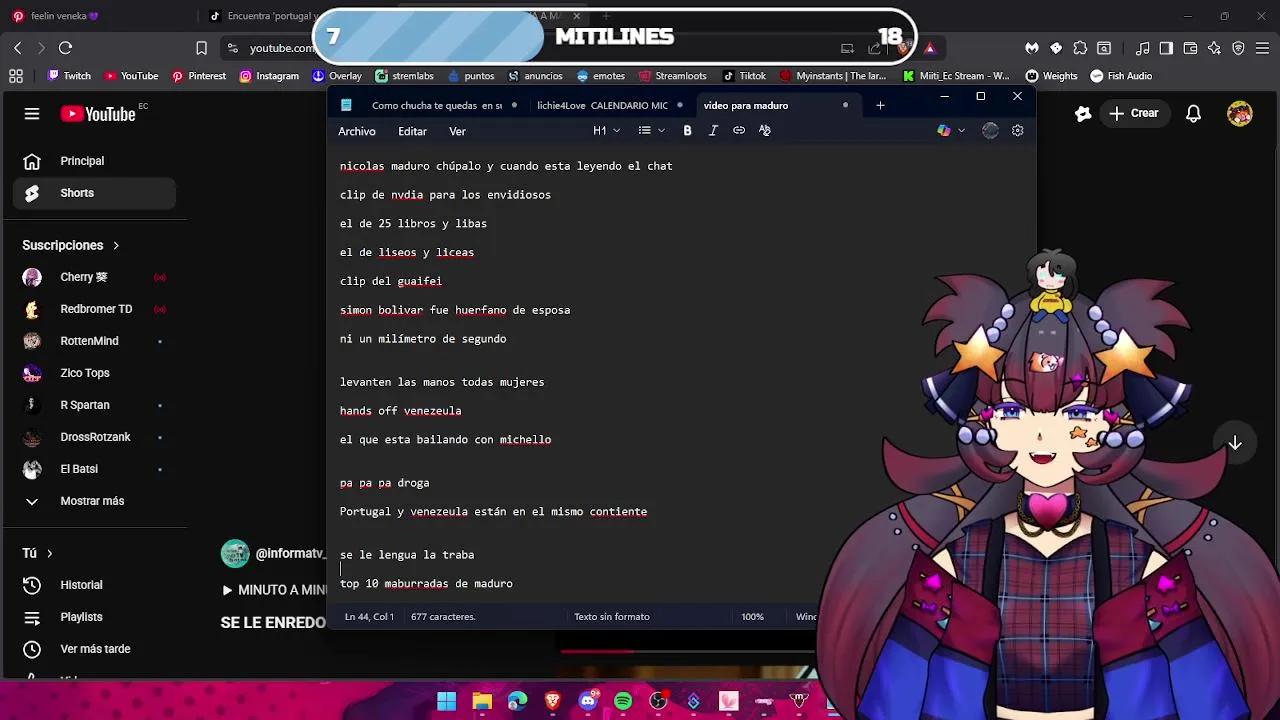This screenshot has height=720, width=1280.
Task: Bookmark this page in the browser
Action: coord(201,48)
